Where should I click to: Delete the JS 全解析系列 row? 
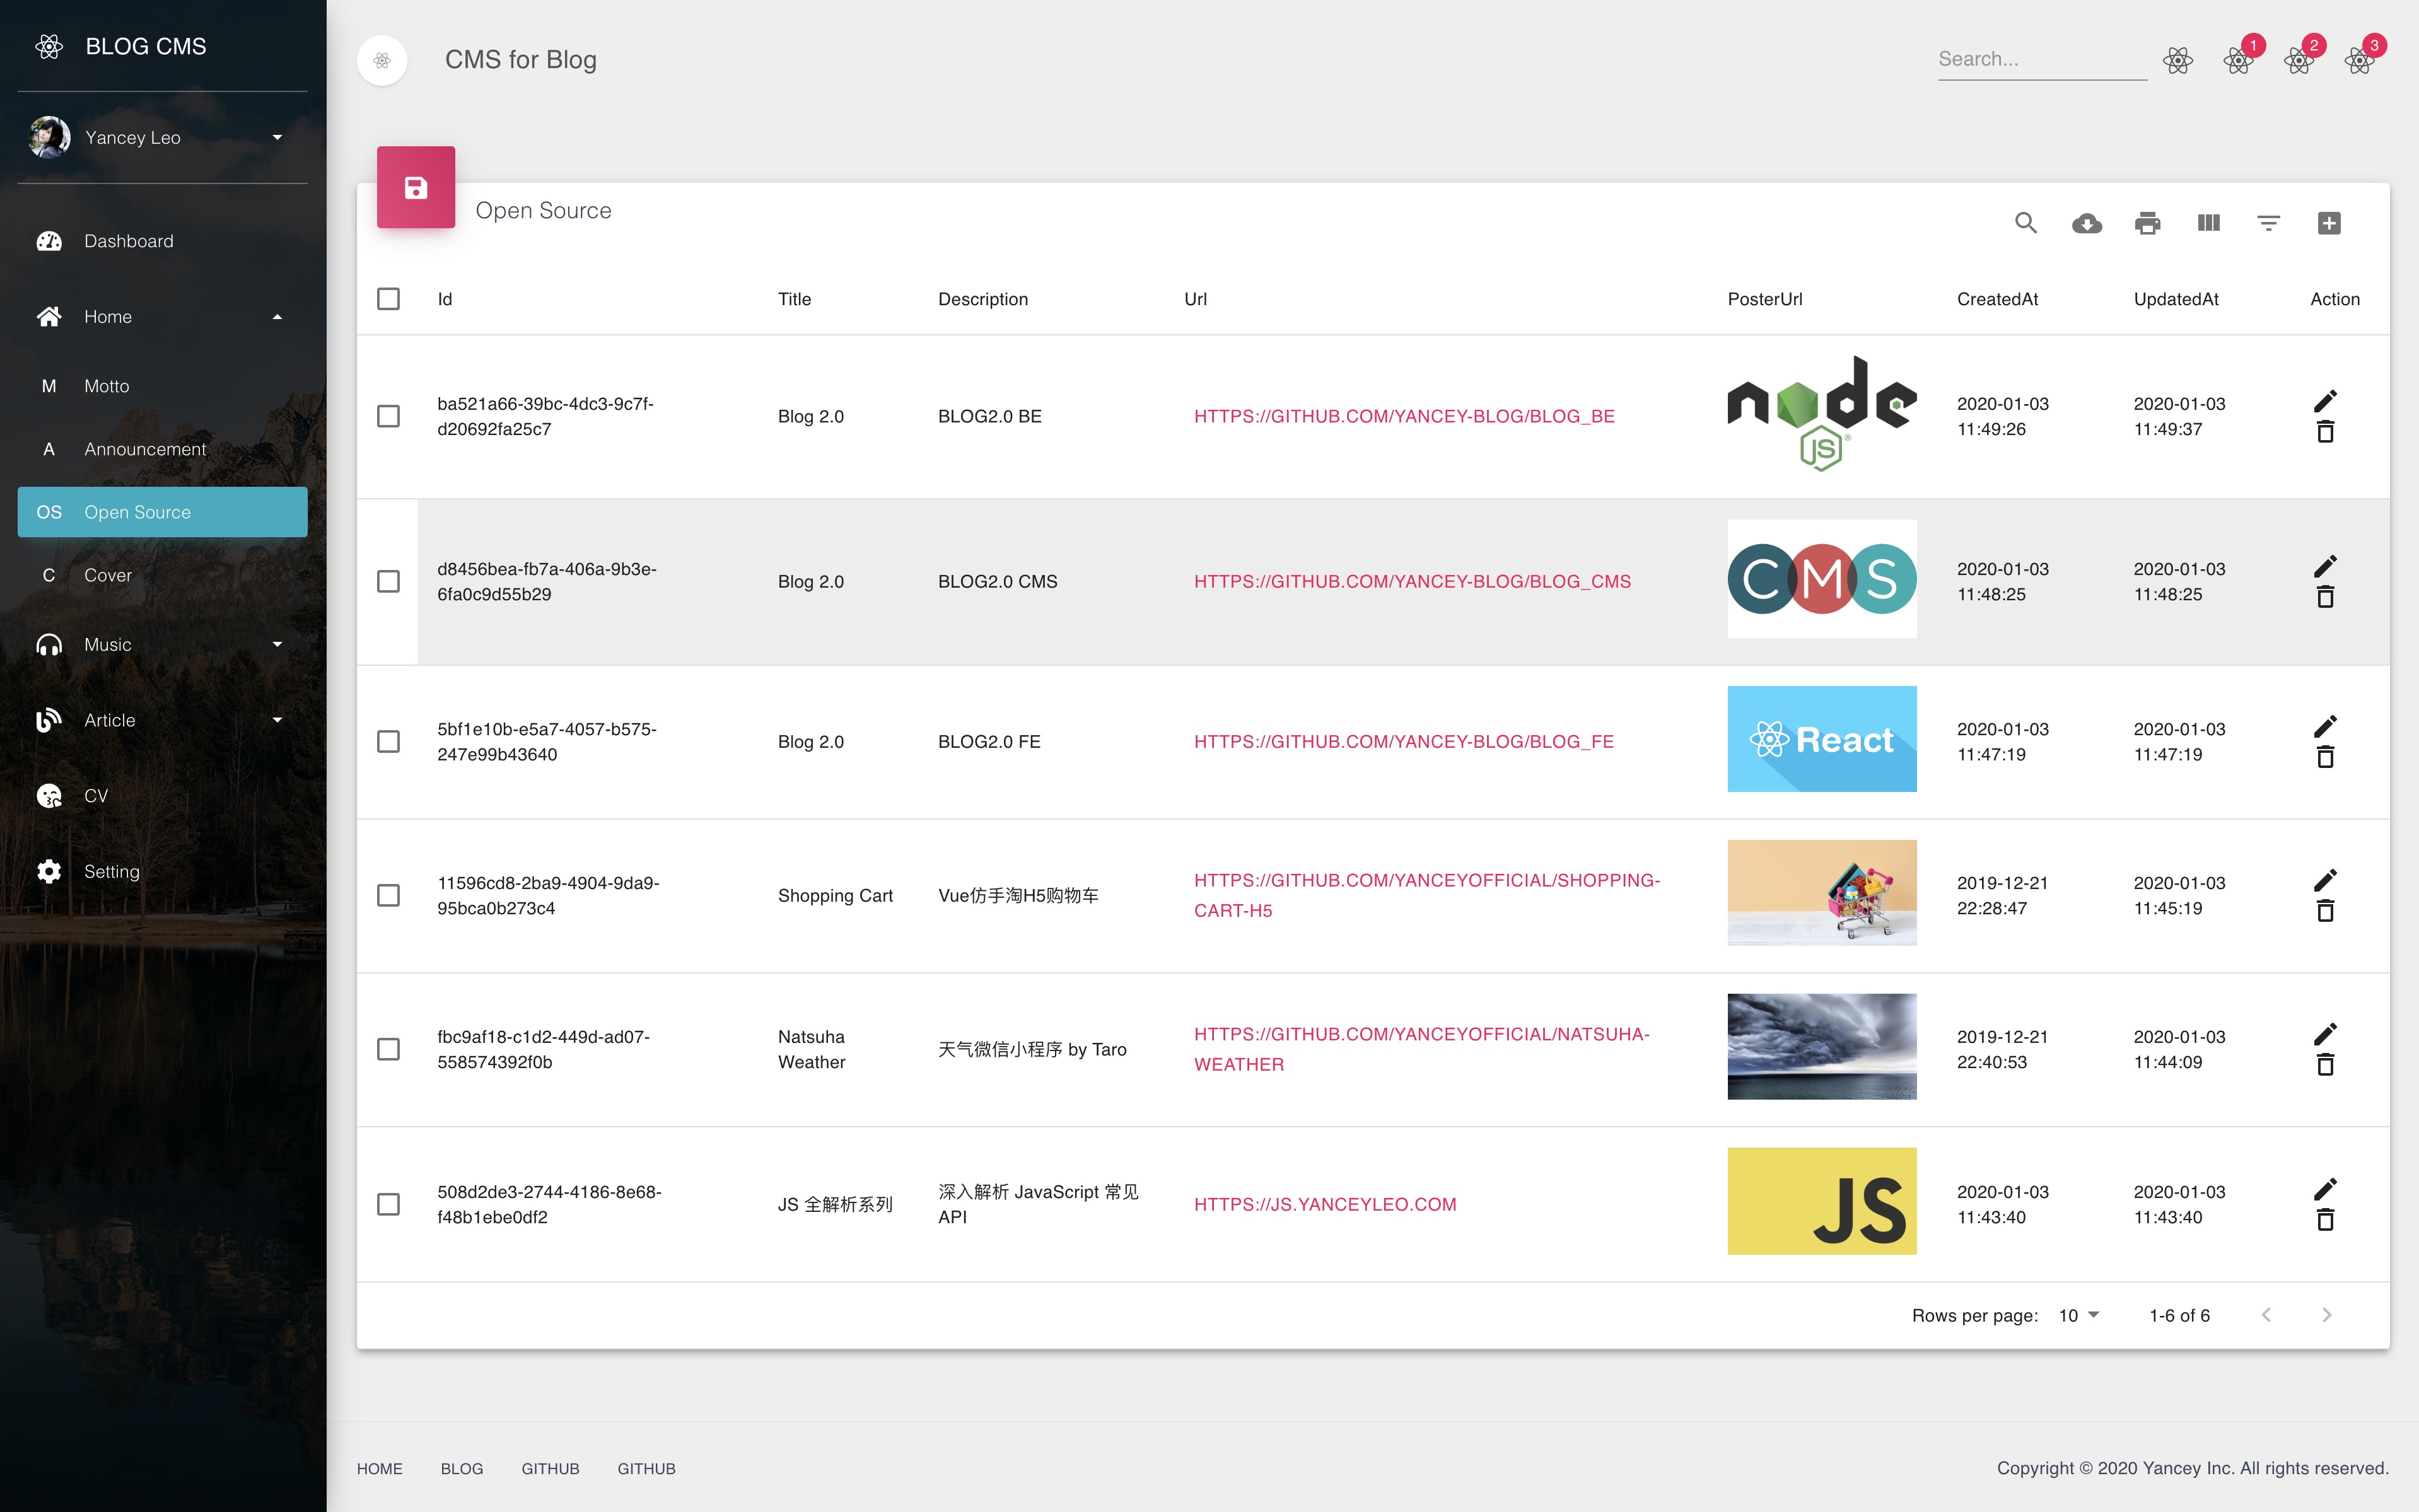[x=2325, y=1220]
